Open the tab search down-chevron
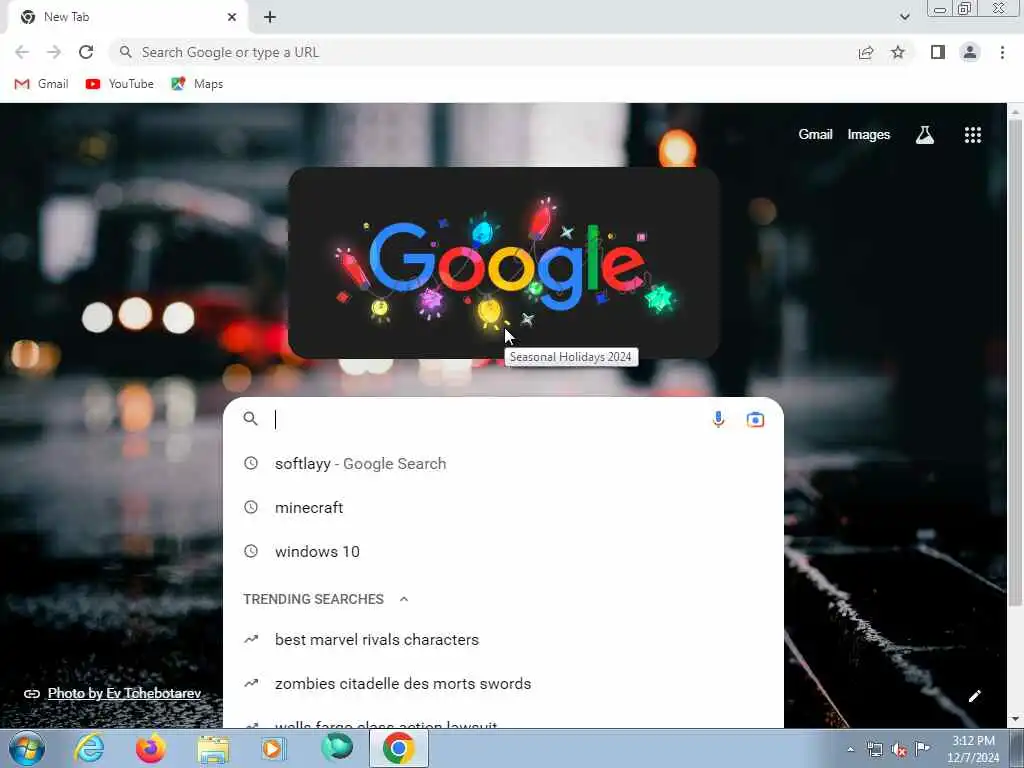 [904, 17]
